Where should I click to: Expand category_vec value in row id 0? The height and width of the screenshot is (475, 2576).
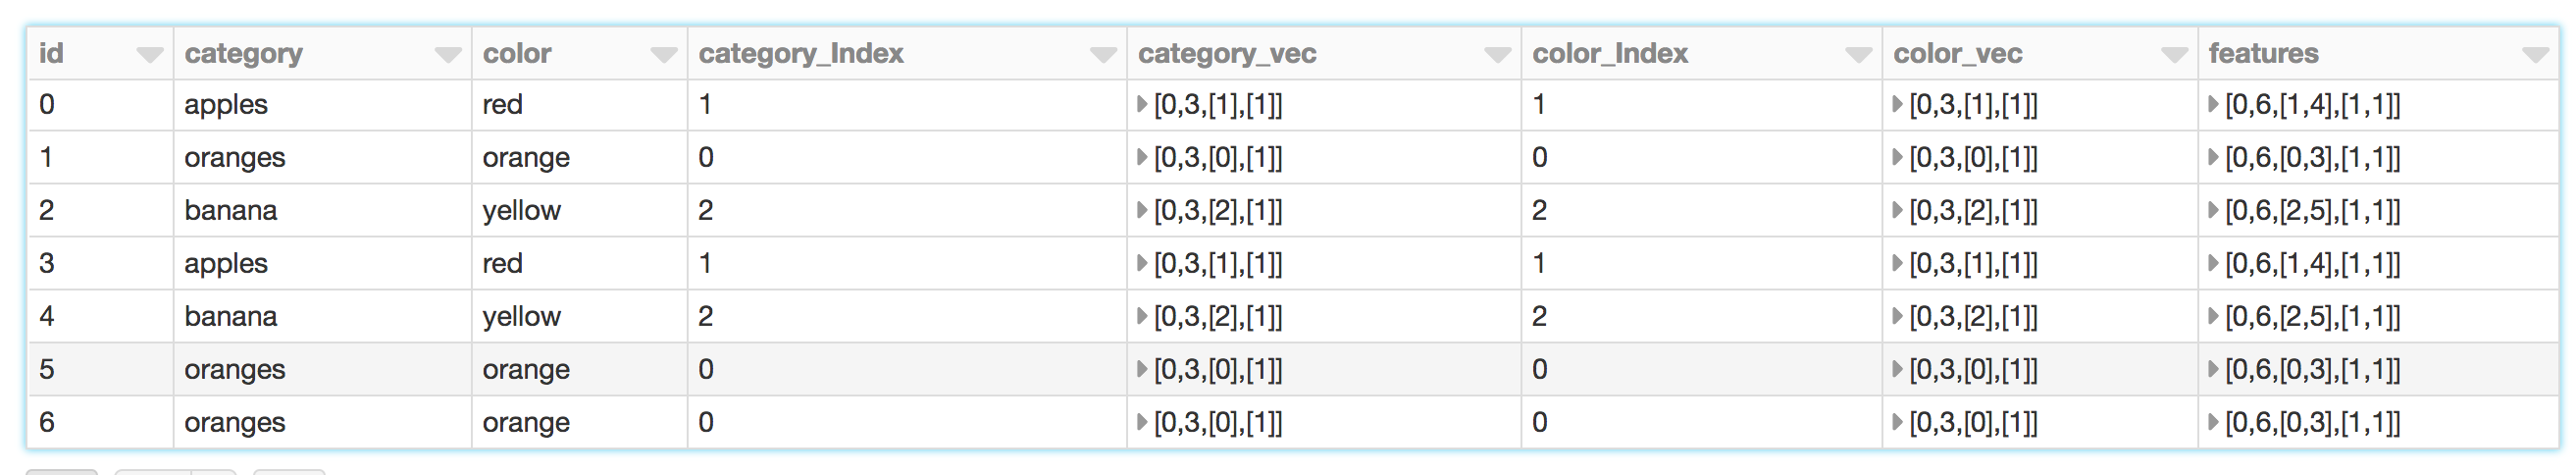pyautogui.click(x=1142, y=104)
